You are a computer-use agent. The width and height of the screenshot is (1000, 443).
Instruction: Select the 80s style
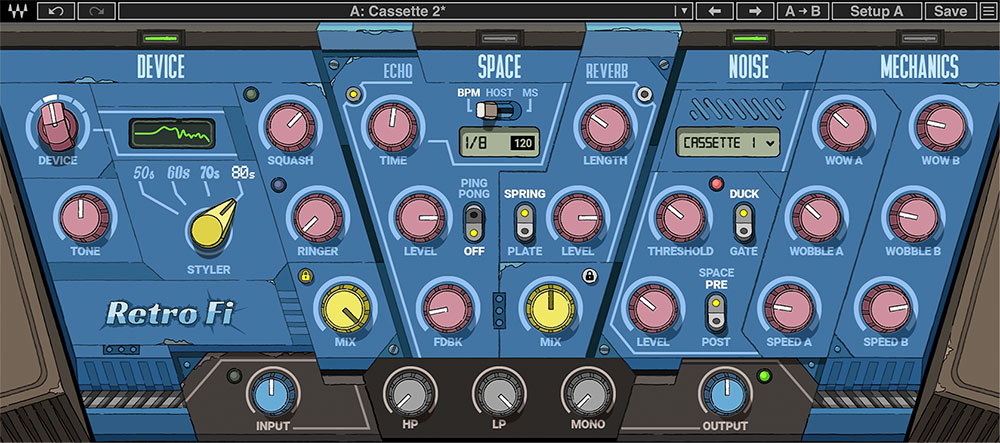pos(243,173)
